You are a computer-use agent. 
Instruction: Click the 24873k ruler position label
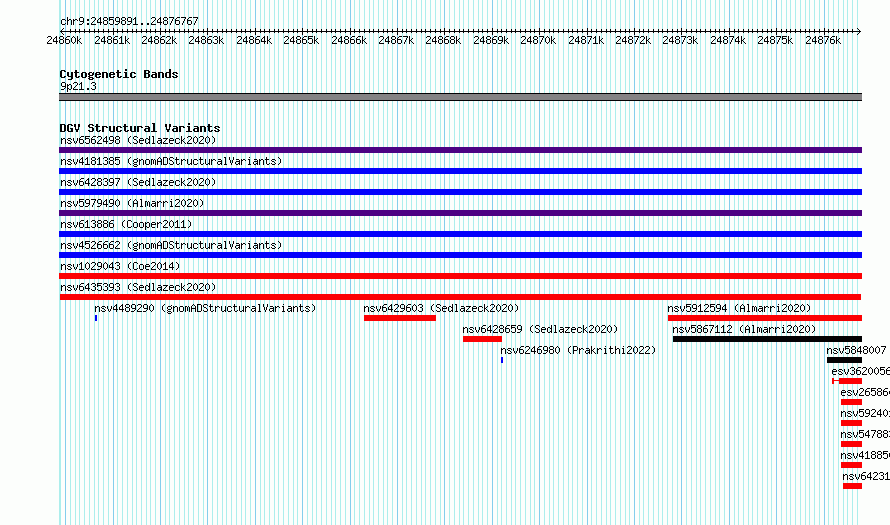[x=680, y=40]
